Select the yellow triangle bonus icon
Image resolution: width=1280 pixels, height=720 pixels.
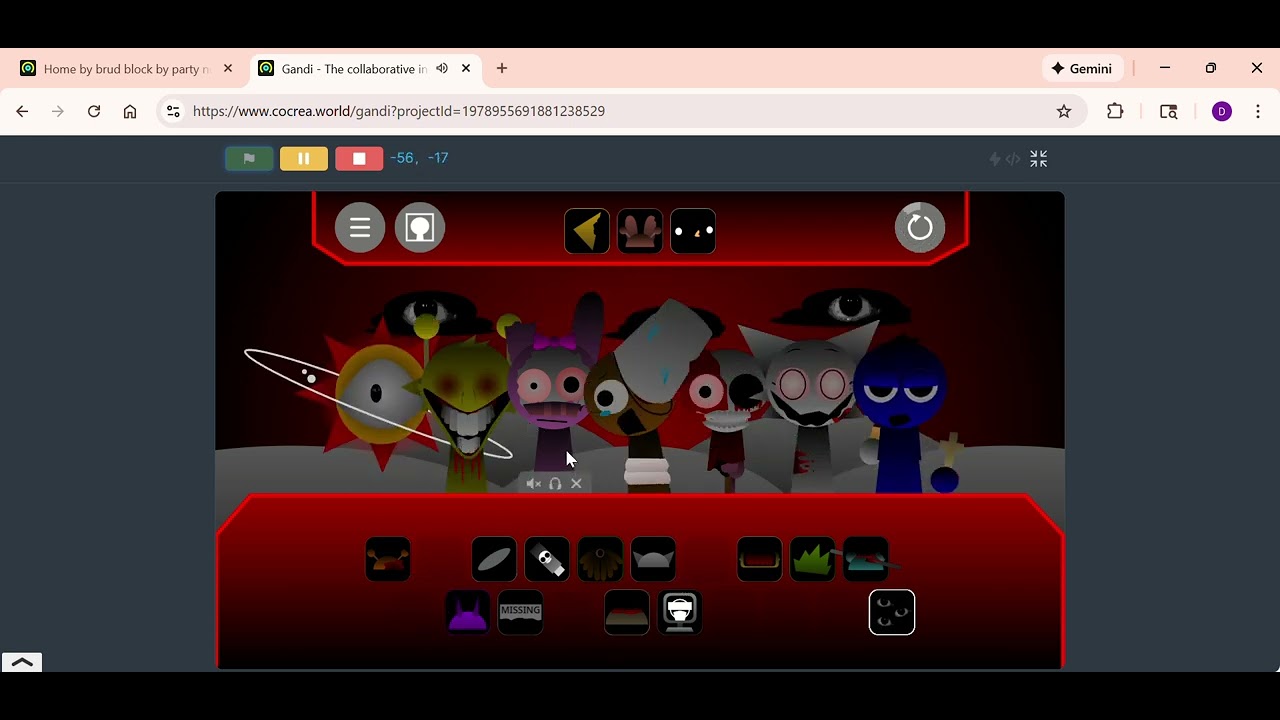[587, 231]
